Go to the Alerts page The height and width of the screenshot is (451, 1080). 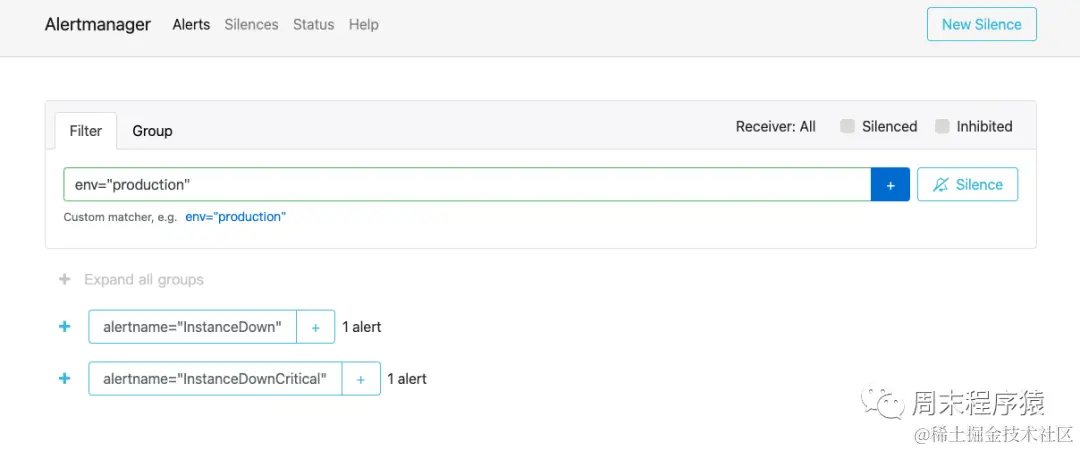(191, 25)
